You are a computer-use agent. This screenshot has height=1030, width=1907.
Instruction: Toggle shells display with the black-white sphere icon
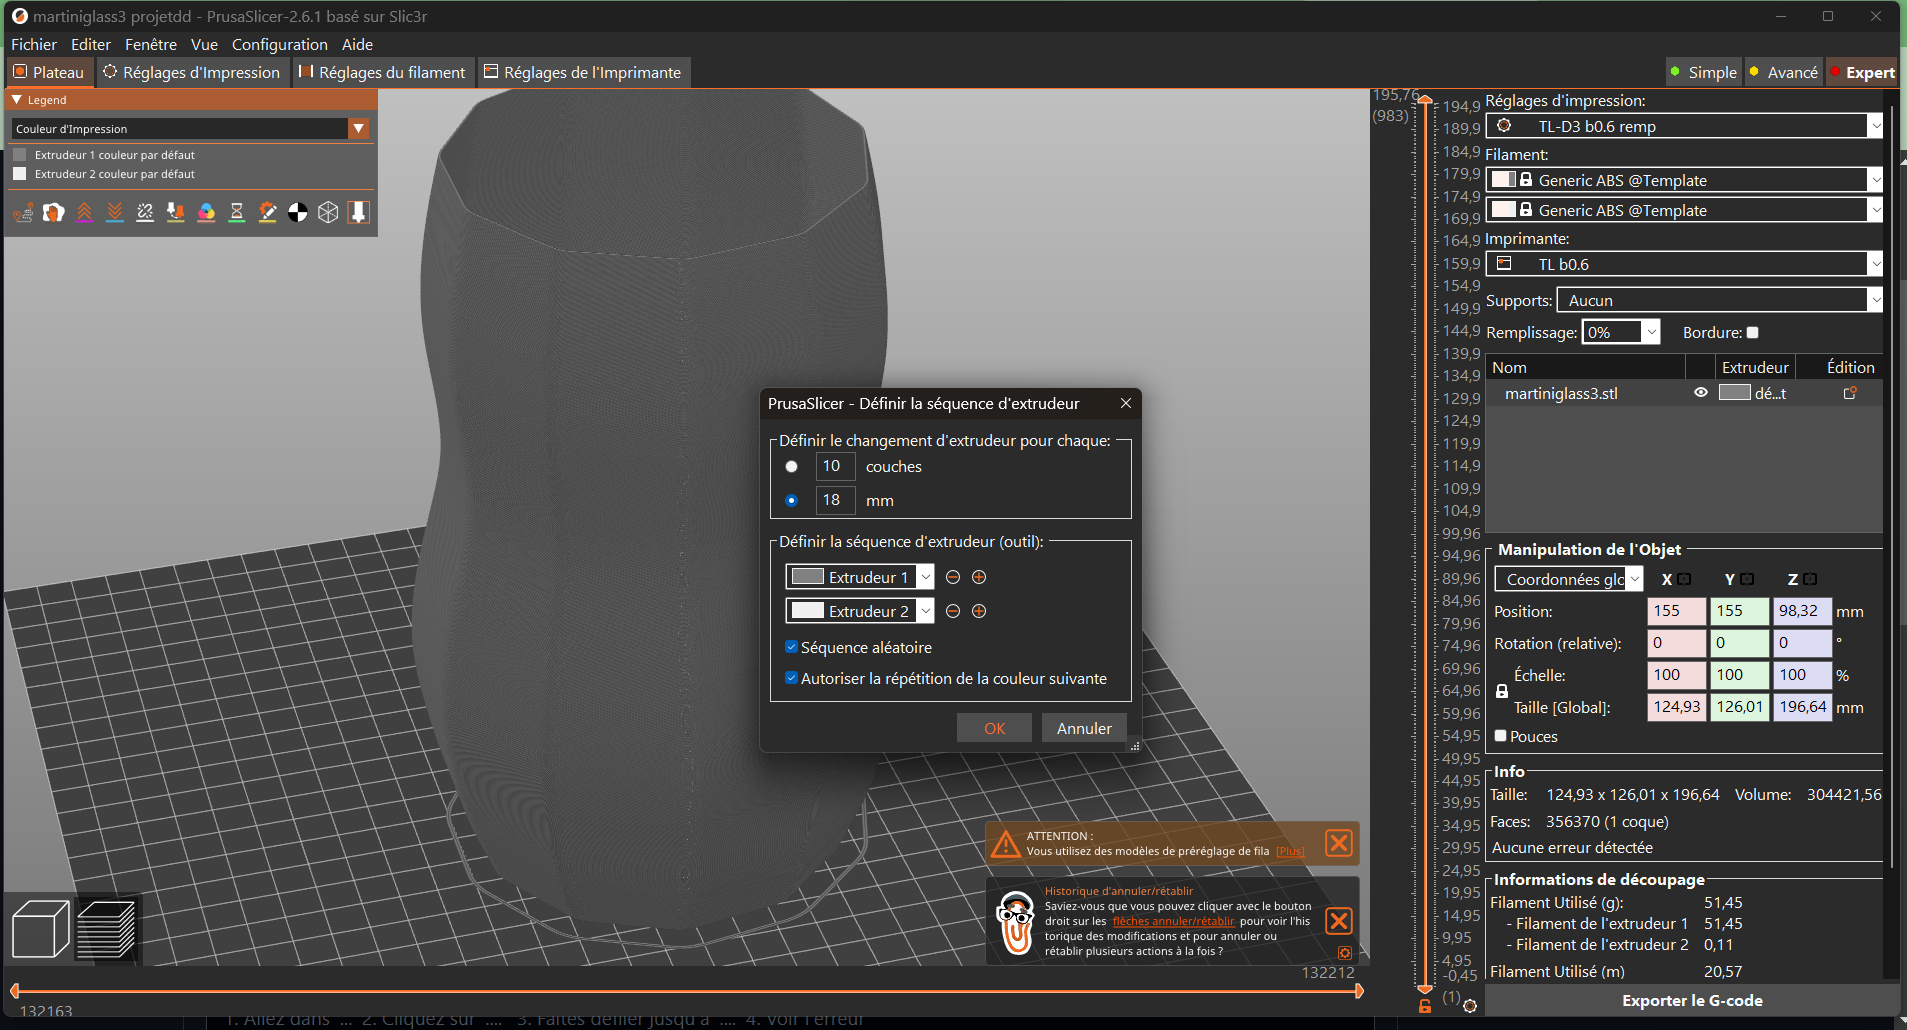click(x=297, y=212)
